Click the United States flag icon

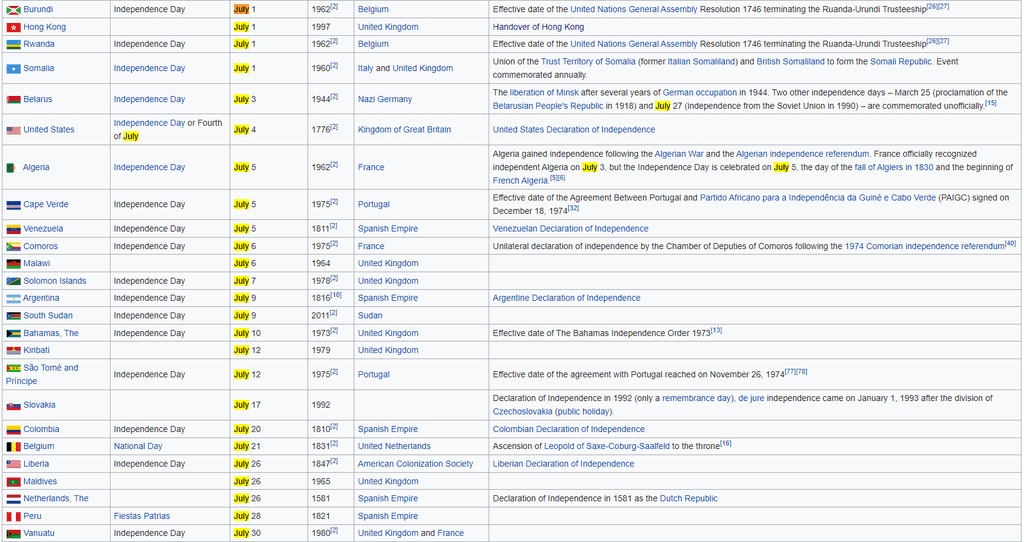[13, 130]
